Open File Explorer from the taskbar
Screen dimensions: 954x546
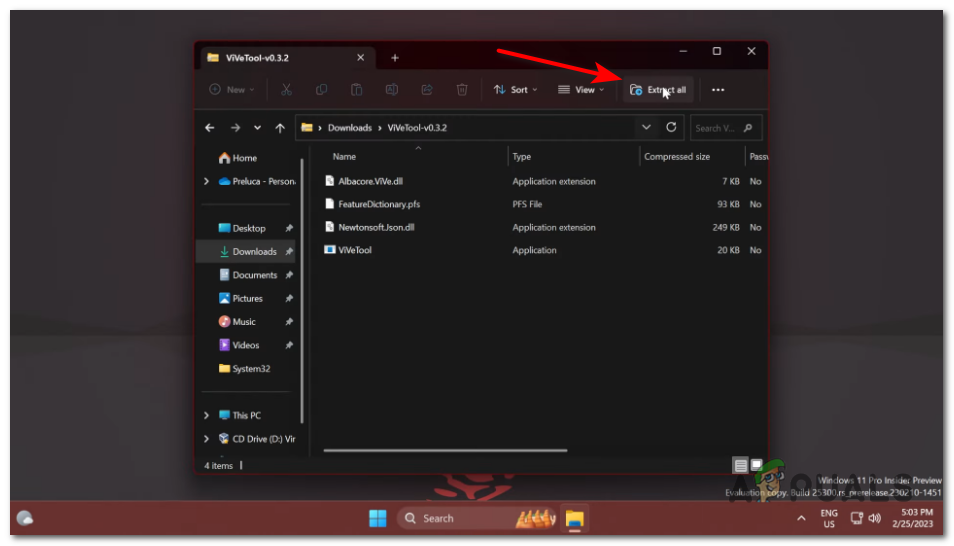(574, 519)
